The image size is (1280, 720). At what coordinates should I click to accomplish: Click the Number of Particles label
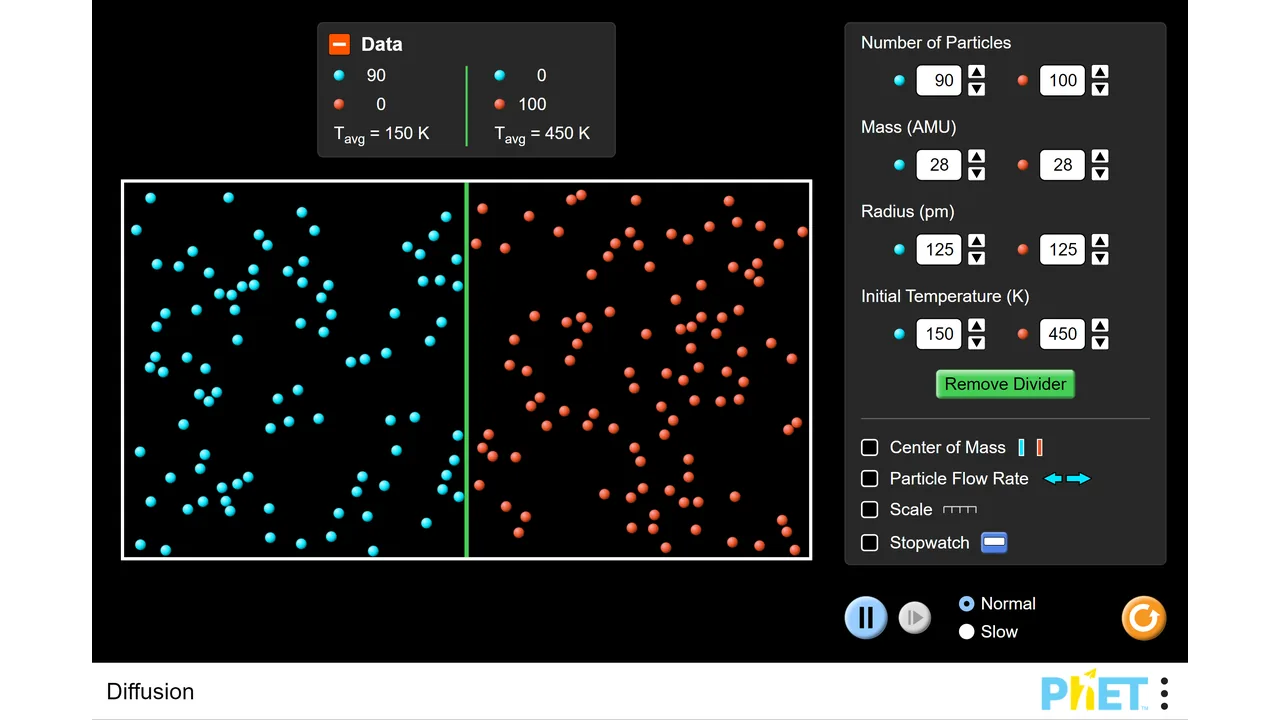[x=936, y=42]
